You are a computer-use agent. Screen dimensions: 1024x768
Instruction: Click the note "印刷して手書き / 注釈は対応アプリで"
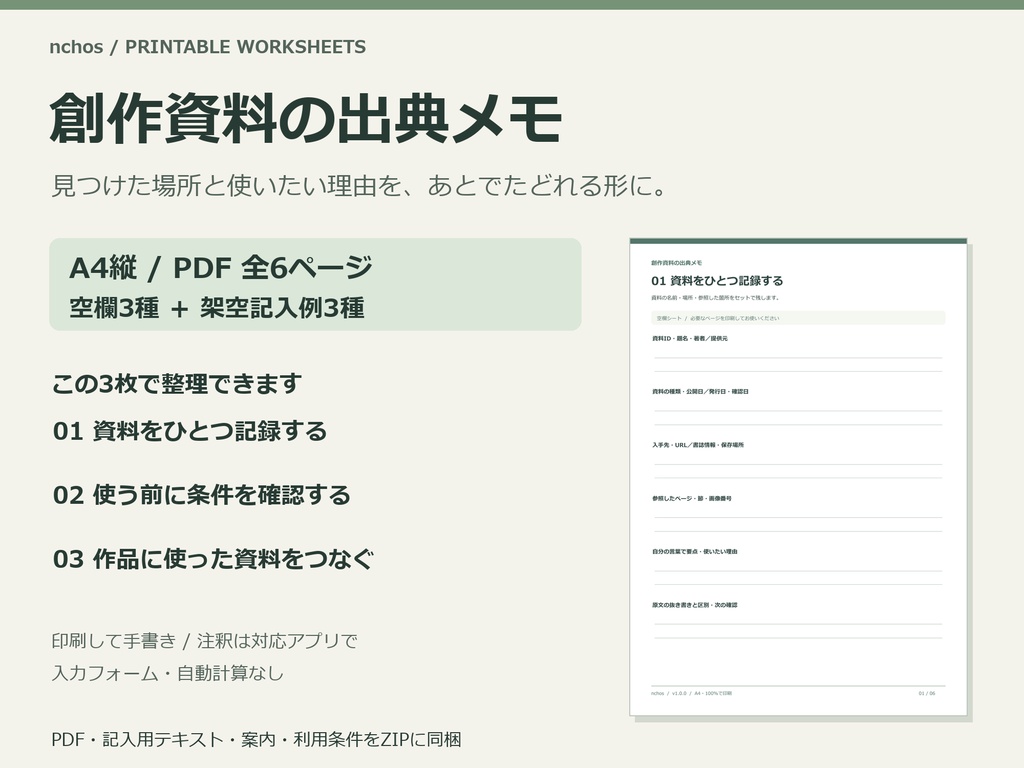204,641
